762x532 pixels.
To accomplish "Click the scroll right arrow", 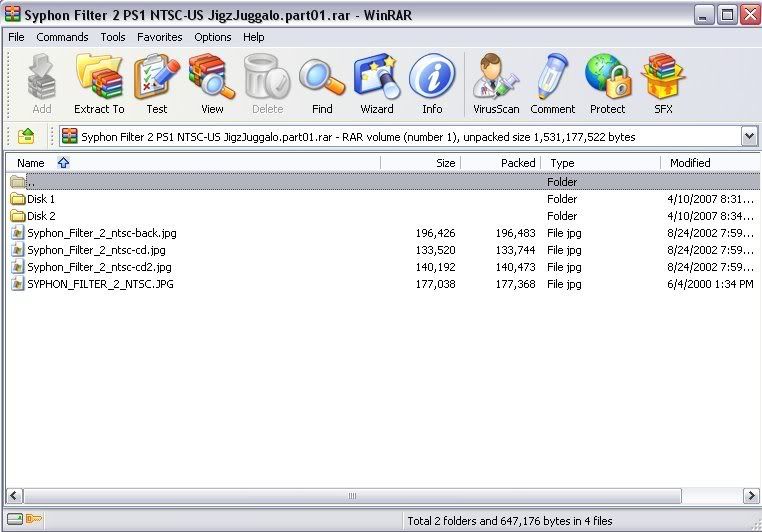I will pyautogui.click(x=751, y=496).
